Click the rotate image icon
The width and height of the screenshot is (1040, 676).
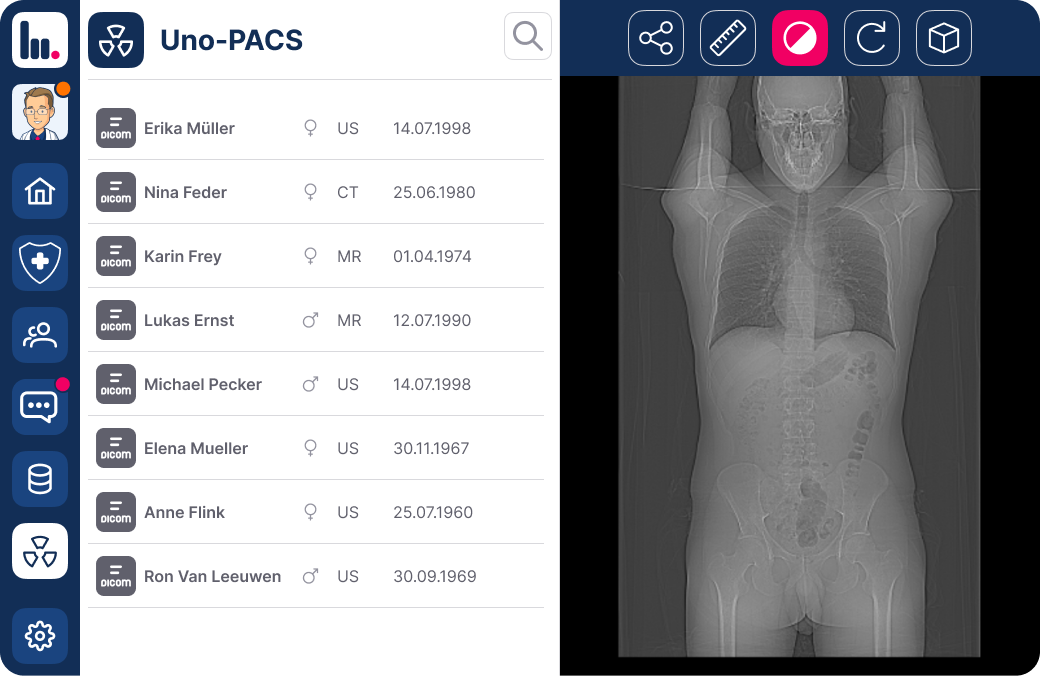(872, 38)
